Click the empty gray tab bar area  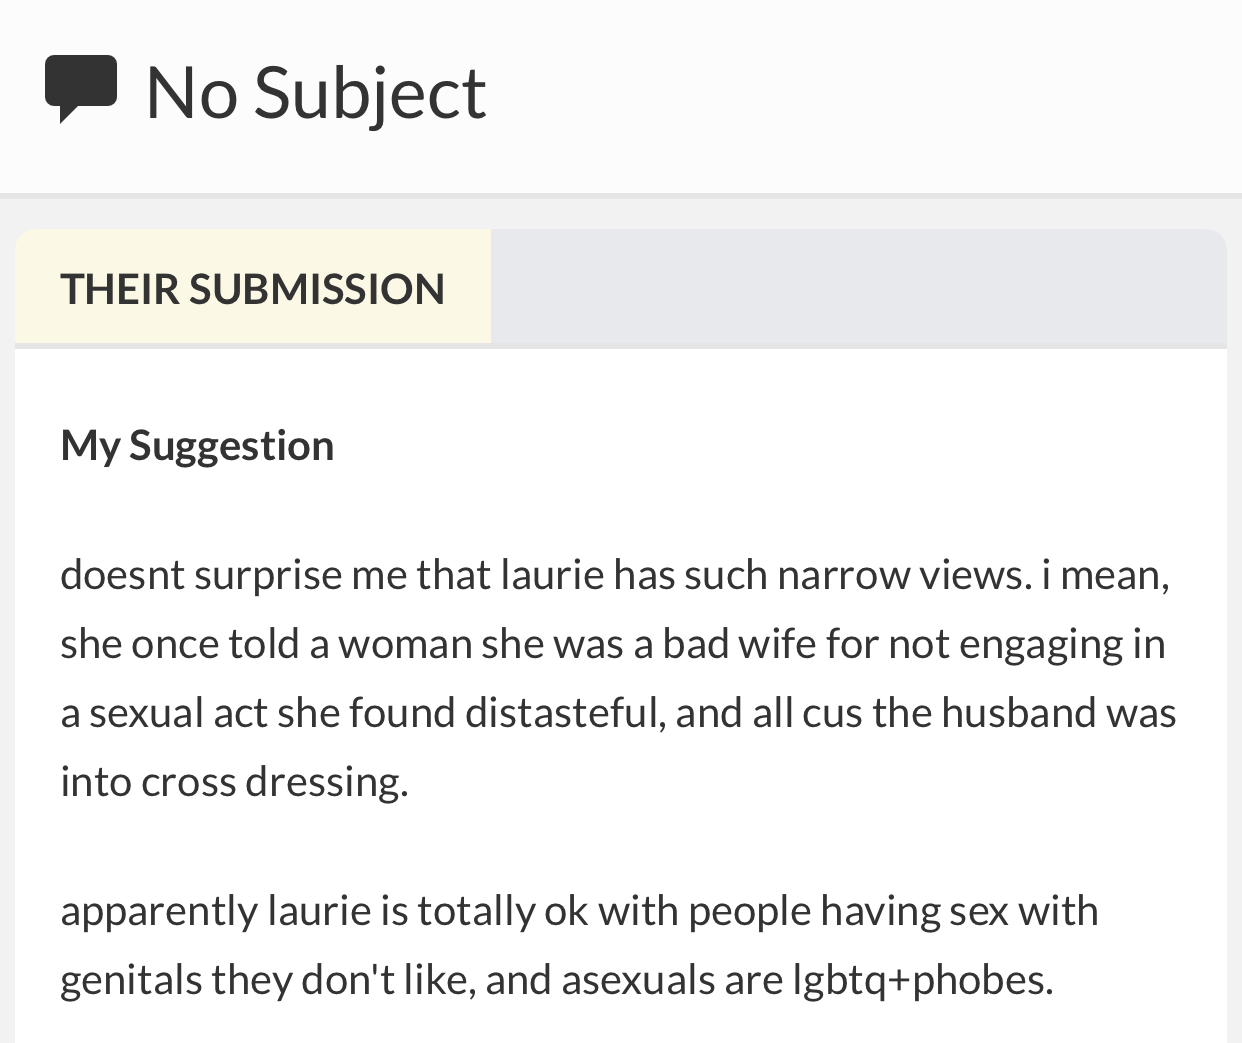pyautogui.click(x=858, y=288)
